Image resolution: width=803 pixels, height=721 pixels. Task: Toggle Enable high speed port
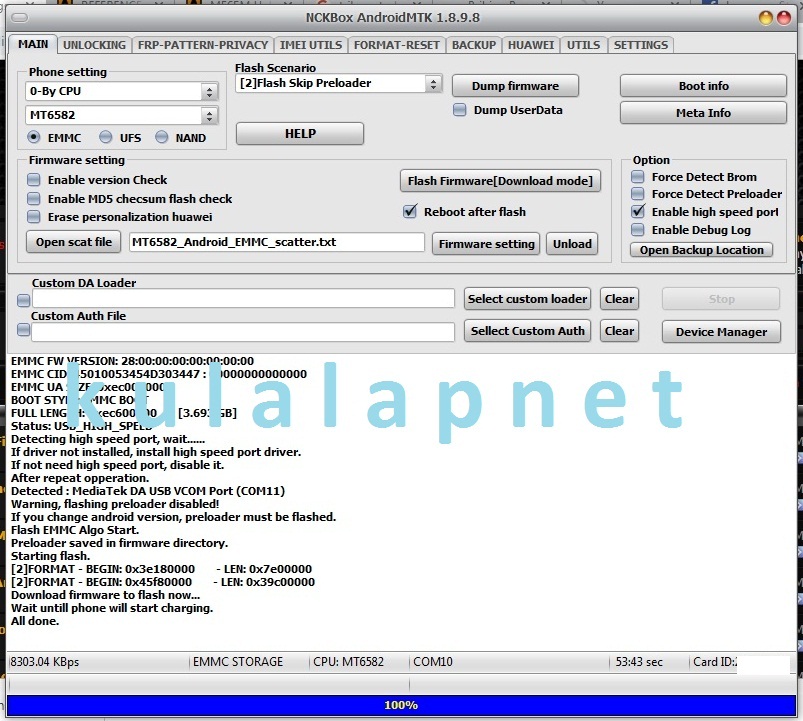pos(638,211)
